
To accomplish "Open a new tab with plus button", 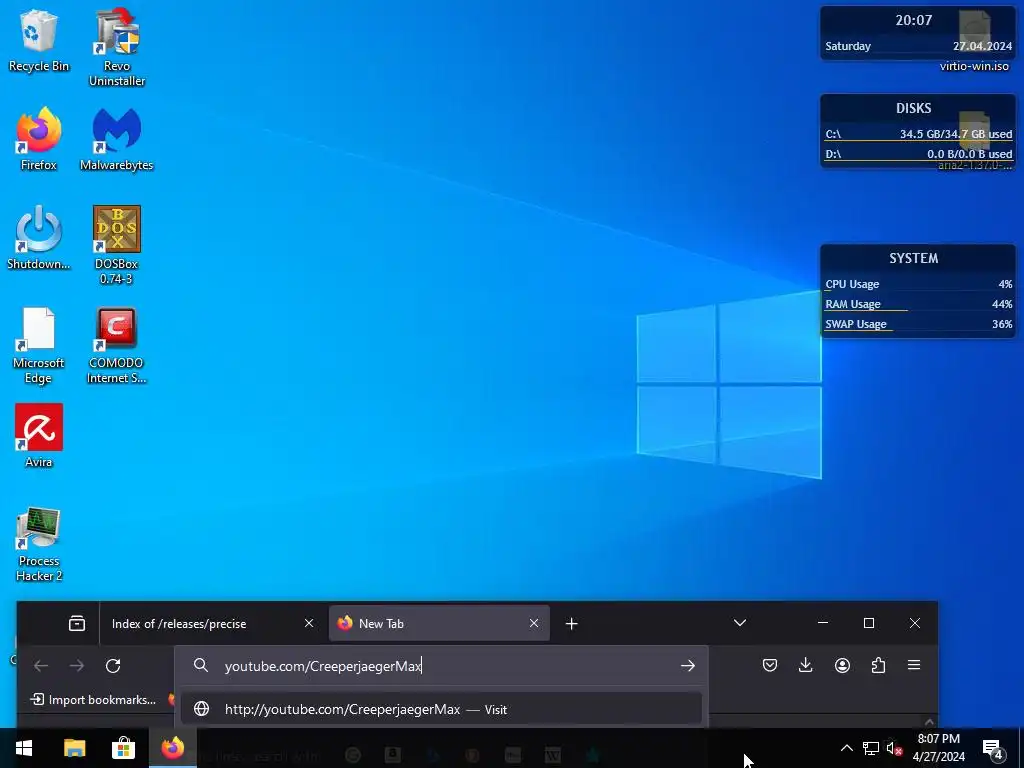I will pyautogui.click(x=571, y=624).
